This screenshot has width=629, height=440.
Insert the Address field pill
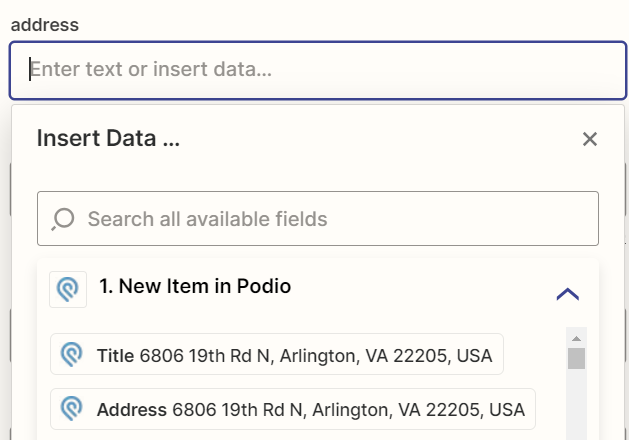click(x=293, y=409)
